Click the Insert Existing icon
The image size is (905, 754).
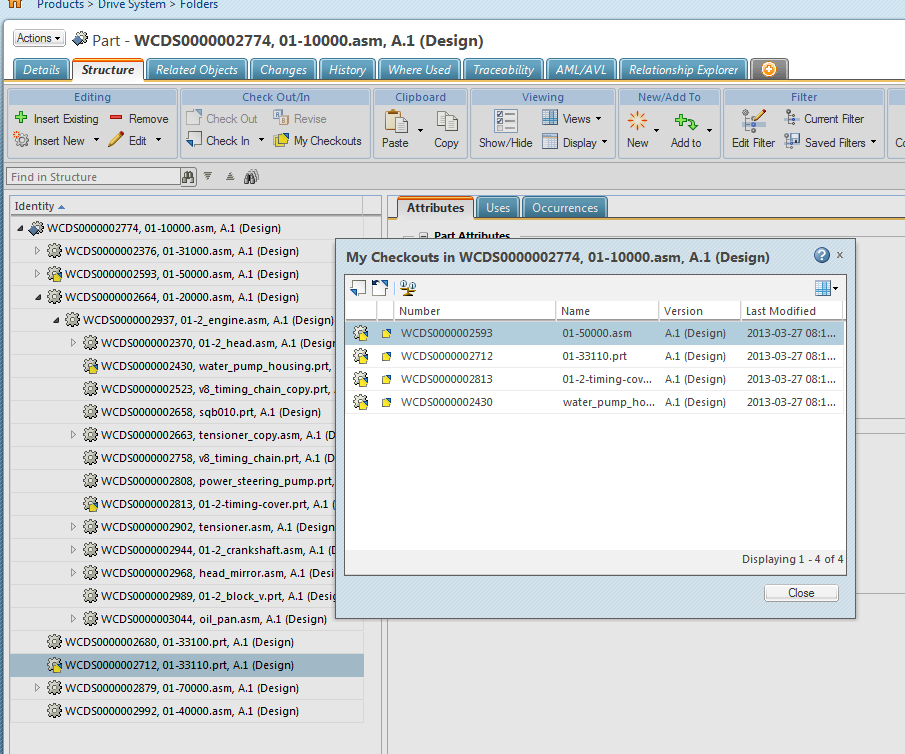click(21, 118)
